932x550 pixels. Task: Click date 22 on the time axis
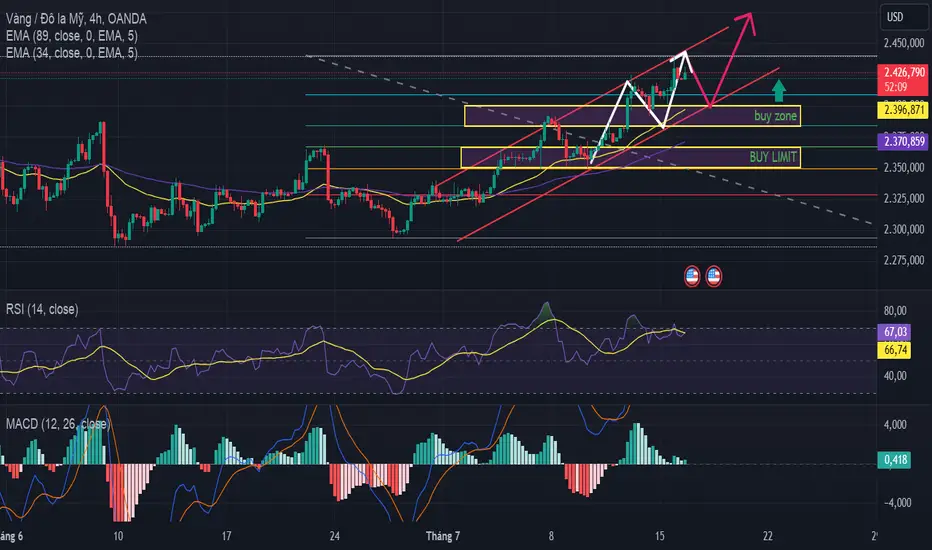point(768,536)
